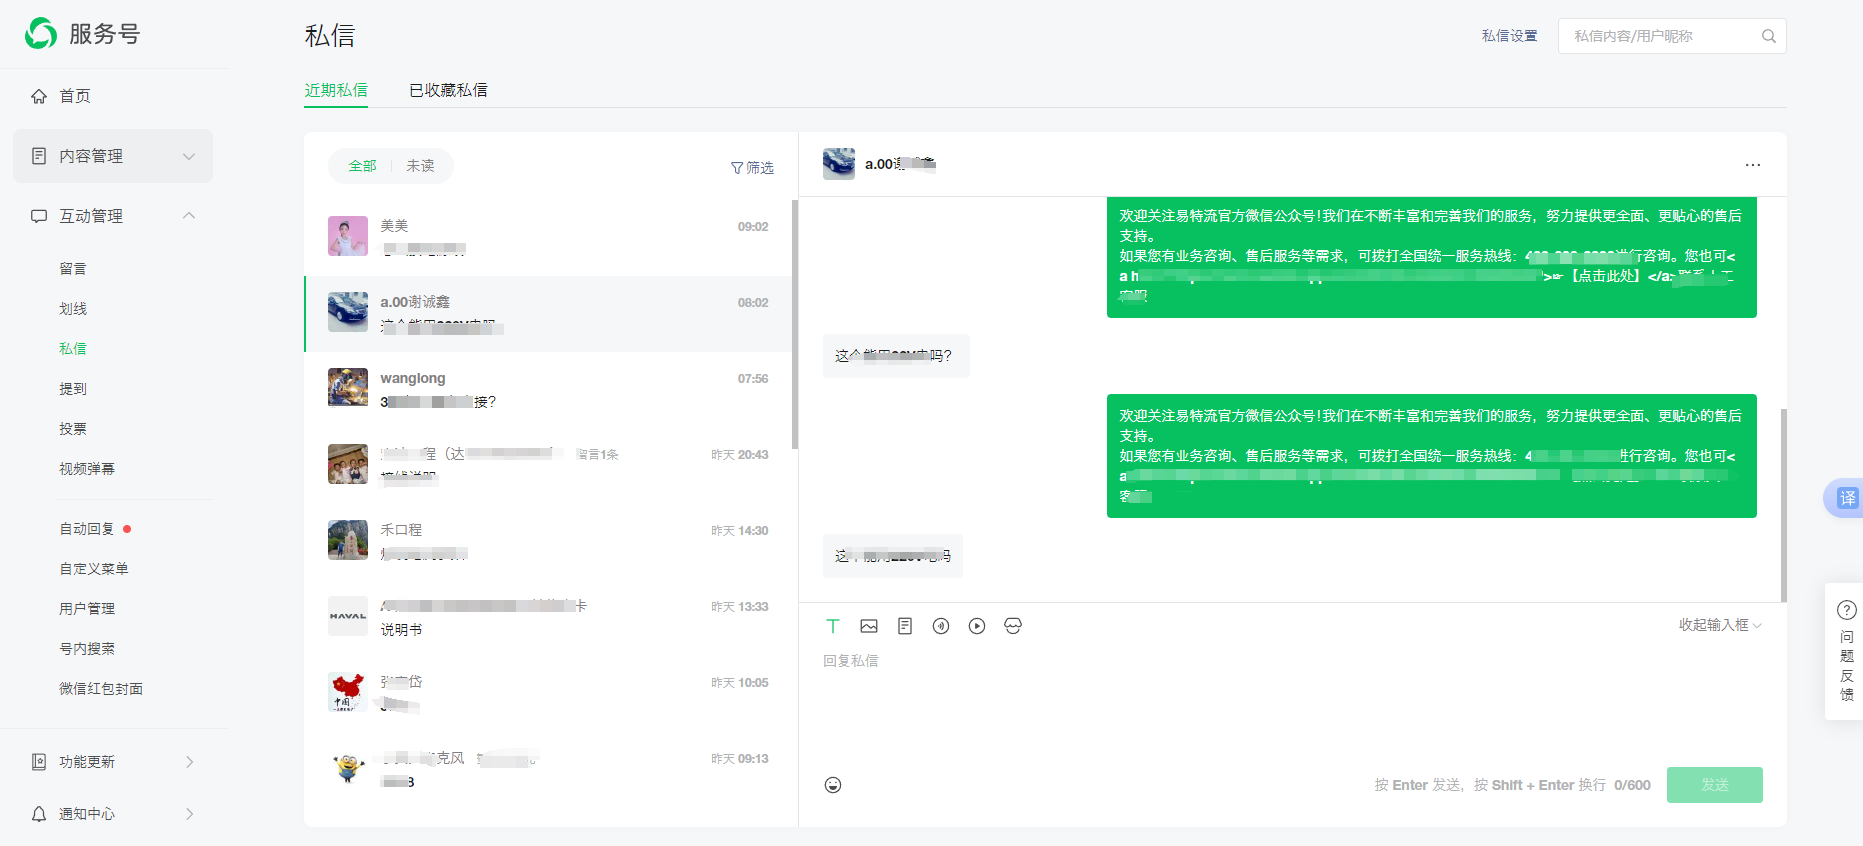Open 视频弹幕 in the sidebar

87,469
